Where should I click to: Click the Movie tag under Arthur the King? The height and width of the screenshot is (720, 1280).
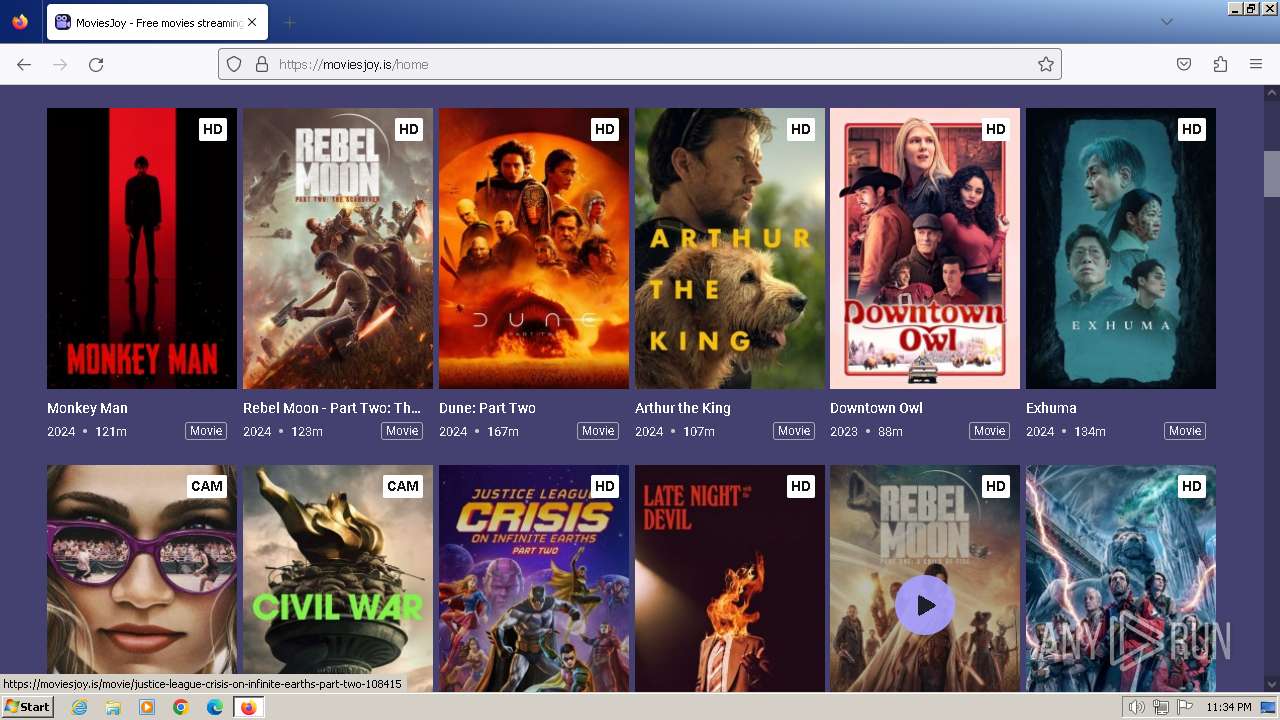point(794,431)
